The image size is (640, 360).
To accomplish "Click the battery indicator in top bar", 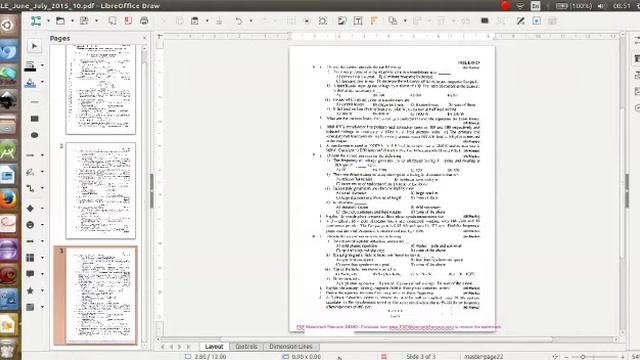I will (x=574, y=6).
